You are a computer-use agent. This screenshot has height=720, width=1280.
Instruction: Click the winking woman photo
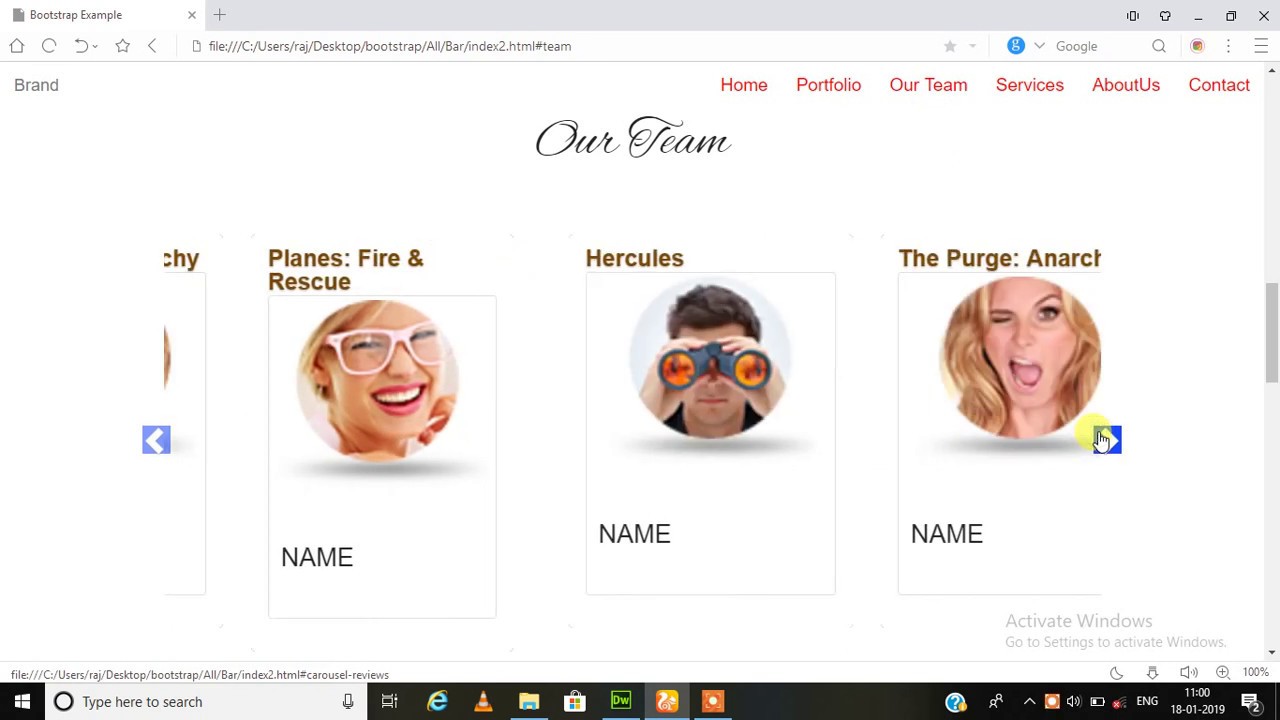pos(1020,358)
